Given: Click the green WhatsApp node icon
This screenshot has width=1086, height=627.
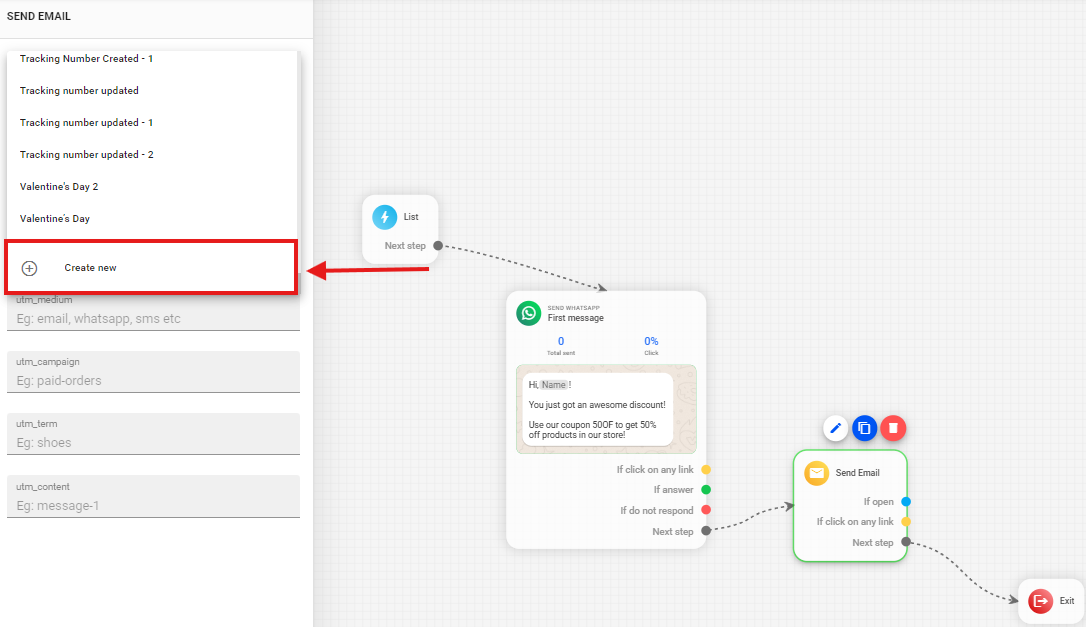Looking at the screenshot, I should click(528, 313).
